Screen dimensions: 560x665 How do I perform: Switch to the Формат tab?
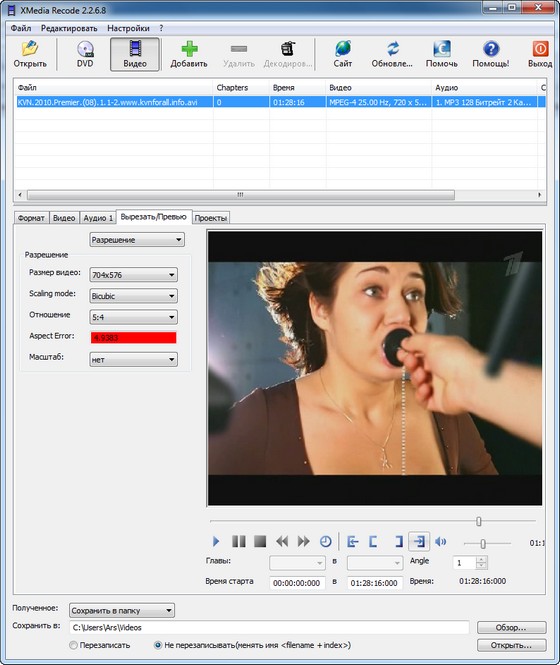coord(31,218)
